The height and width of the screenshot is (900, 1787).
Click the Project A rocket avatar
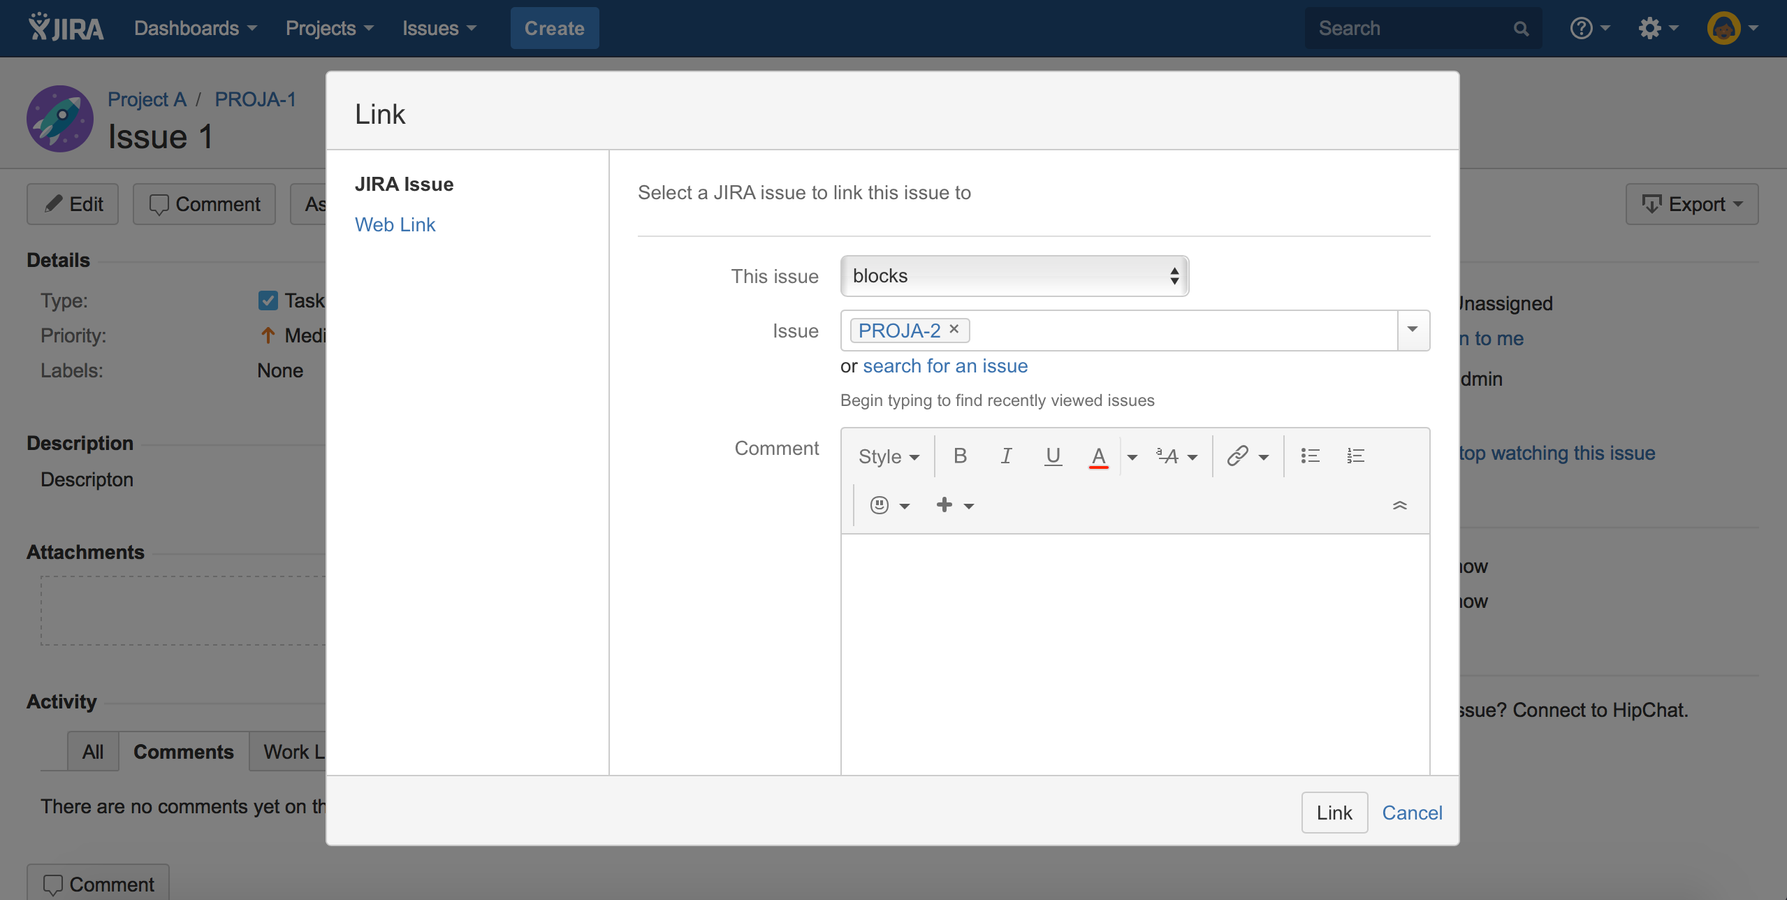pyautogui.click(x=60, y=118)
